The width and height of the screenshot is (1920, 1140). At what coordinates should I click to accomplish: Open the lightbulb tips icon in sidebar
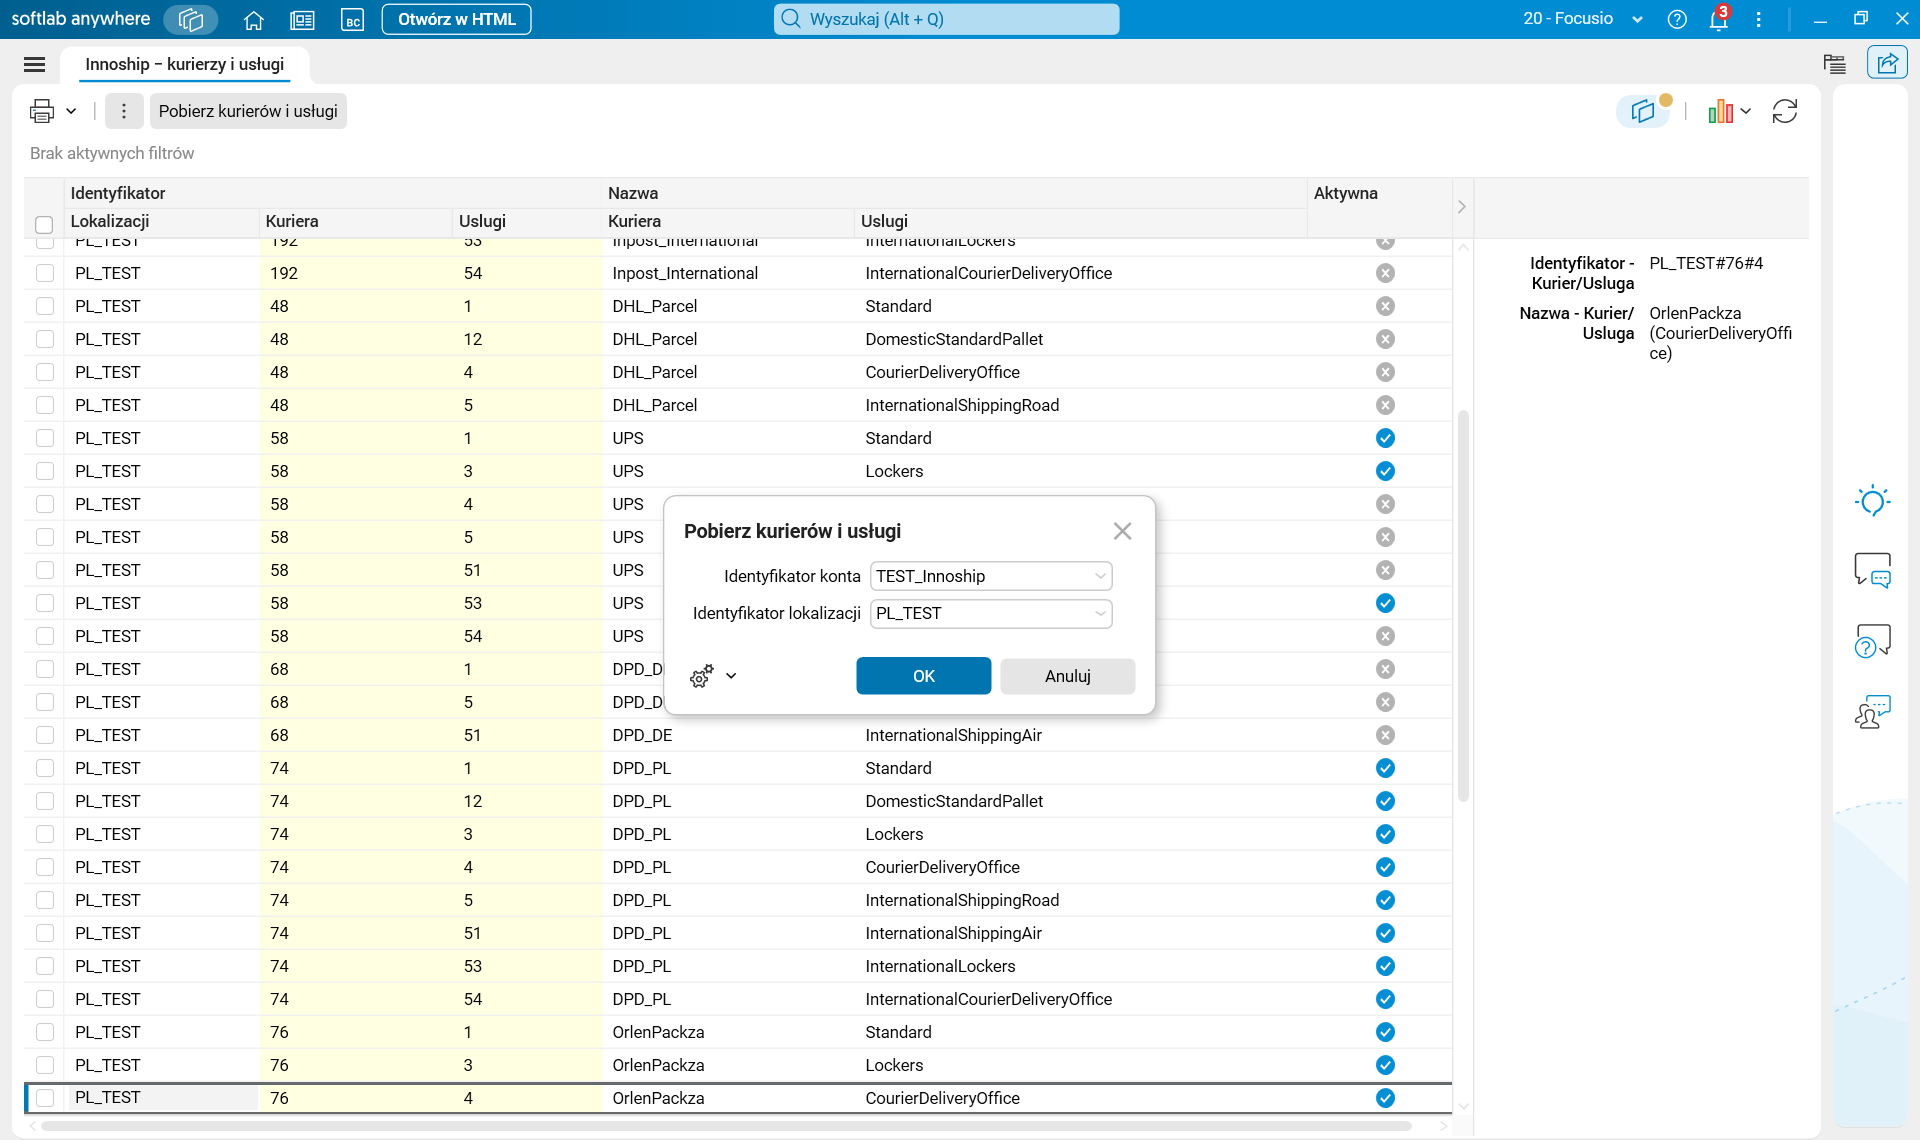1872,501
